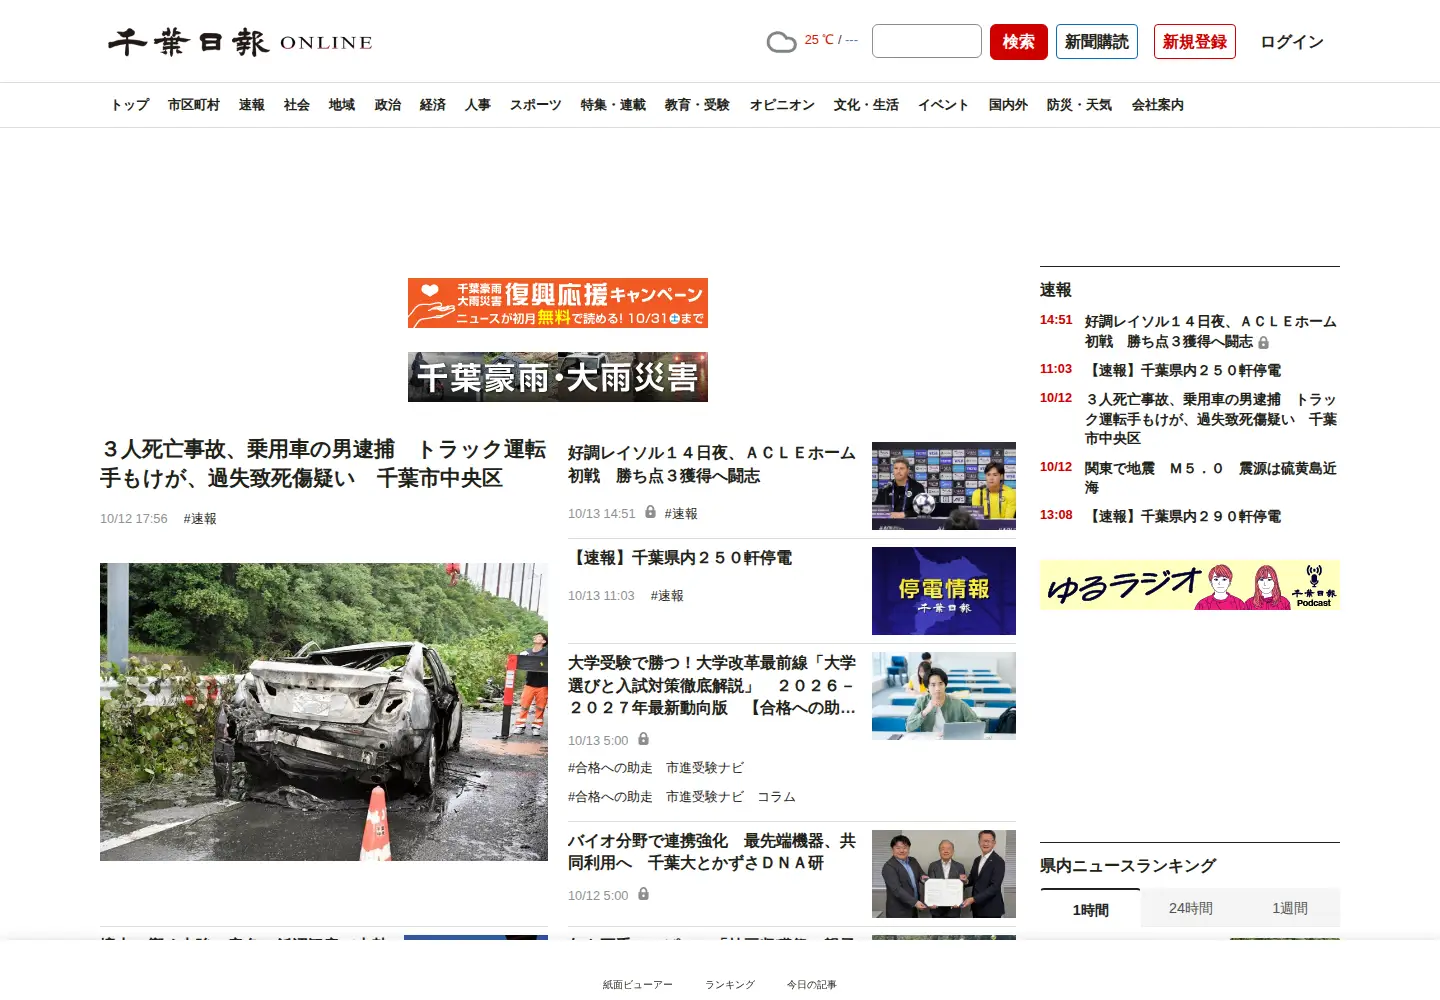Select the 1週間 ranking tab
This screenshot has width=1440, height=1000.
[1290, 908]
